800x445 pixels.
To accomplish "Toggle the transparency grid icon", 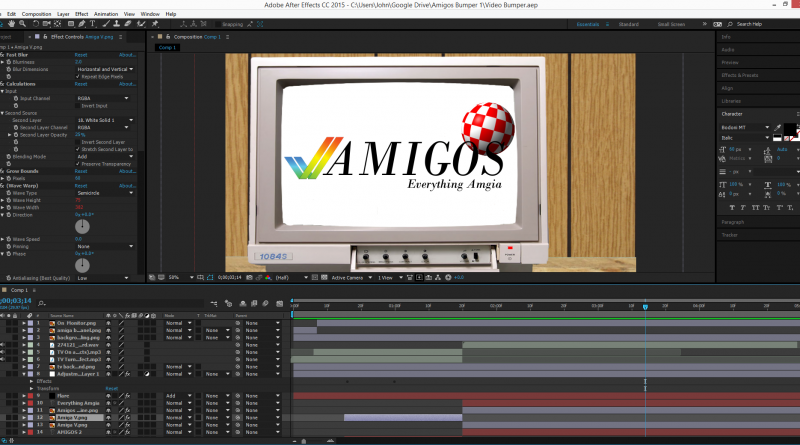I will [324, 278].
